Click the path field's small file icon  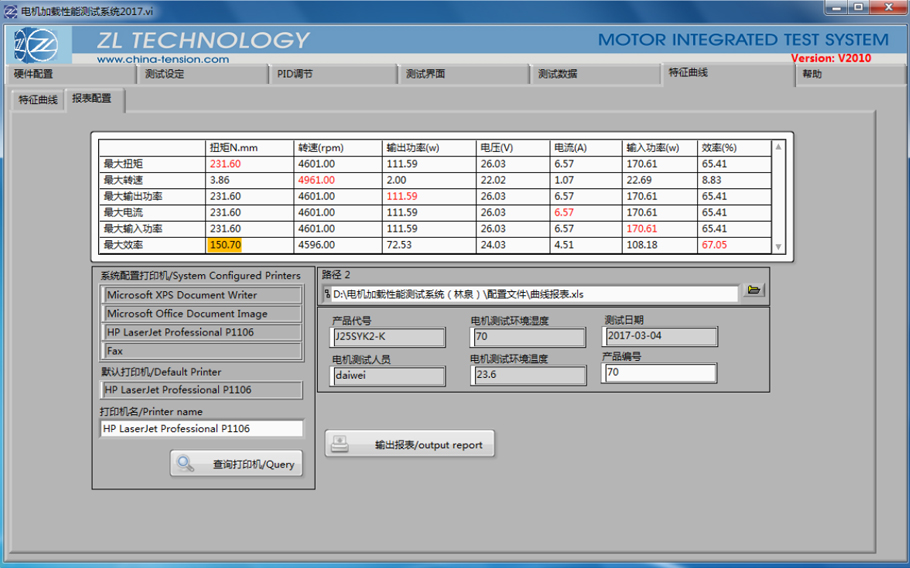click(x=327, y=293)
